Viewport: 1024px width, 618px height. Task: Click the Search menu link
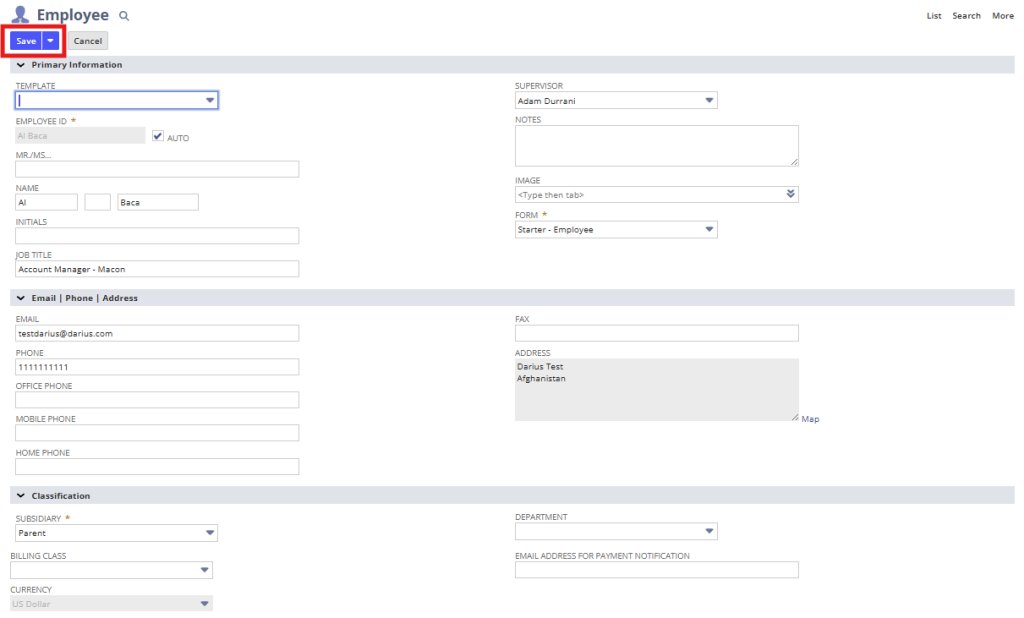tap(966, 16)
